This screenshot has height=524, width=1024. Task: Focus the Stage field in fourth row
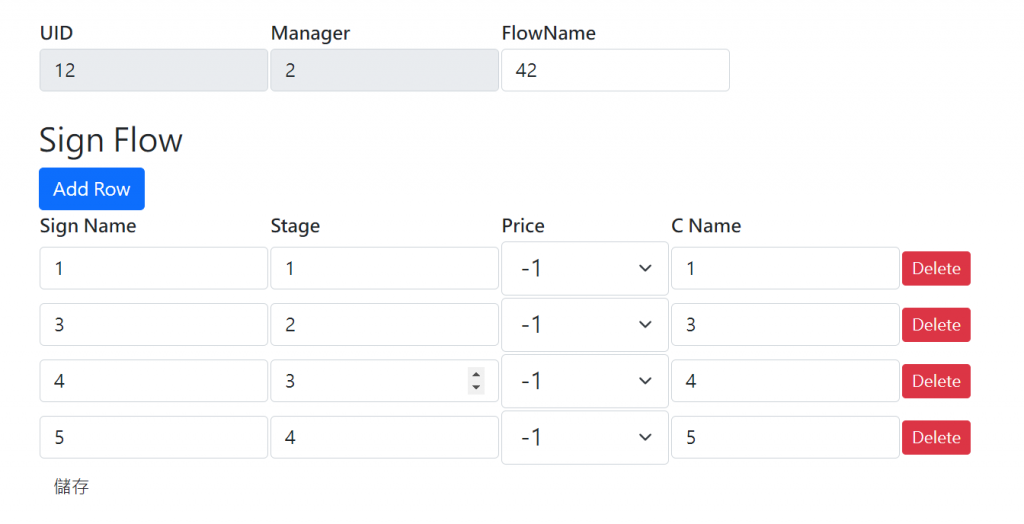point(384,437)
